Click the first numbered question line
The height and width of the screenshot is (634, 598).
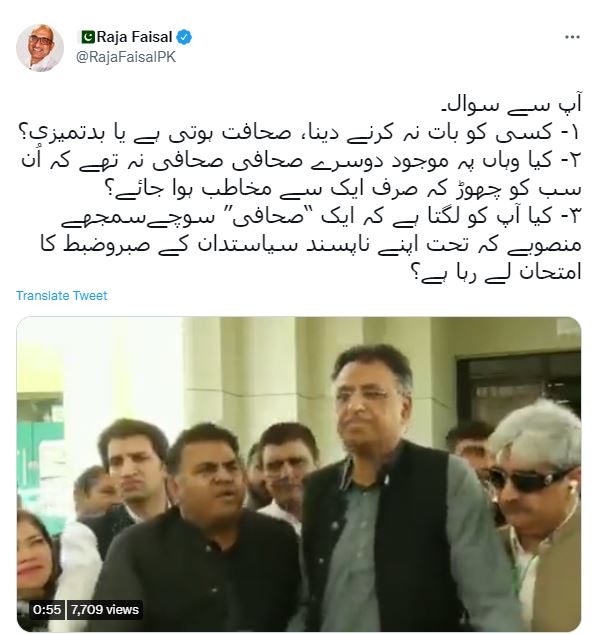pyautogui.click(x=300, y=133)
